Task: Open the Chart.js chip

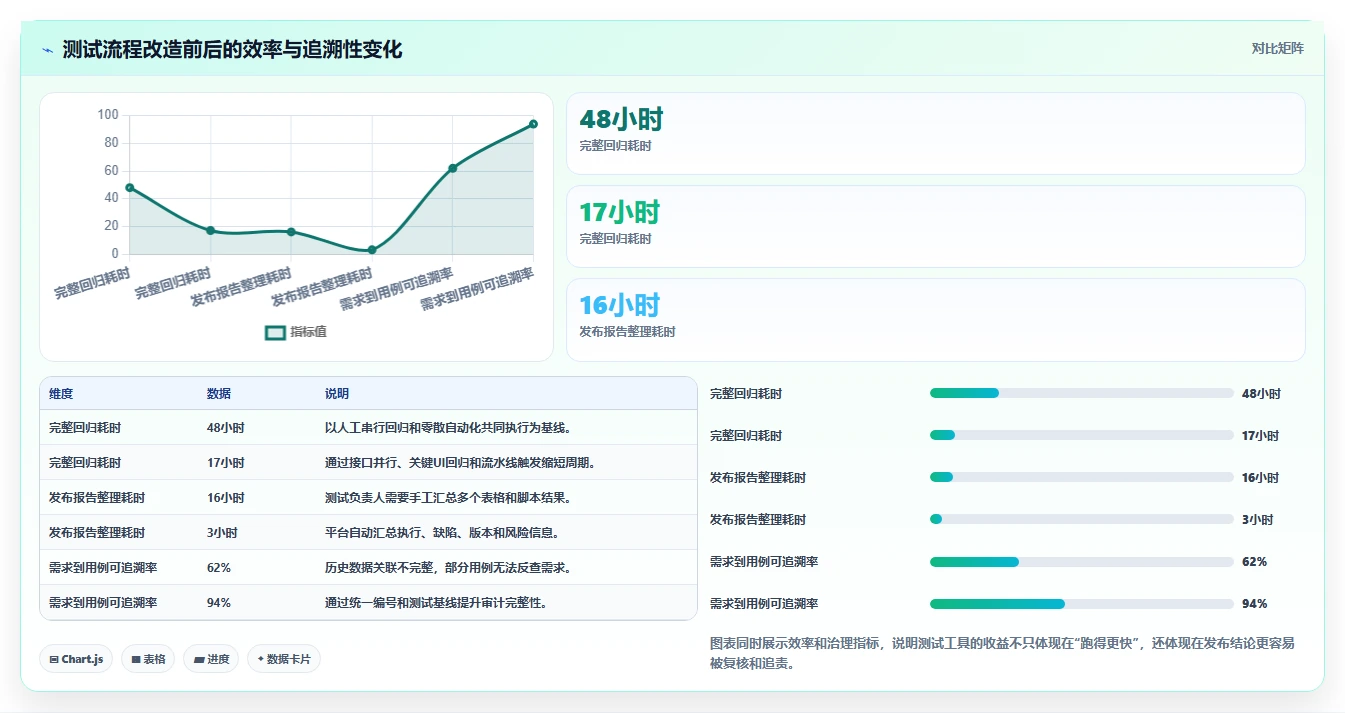Action: point(76,659)
